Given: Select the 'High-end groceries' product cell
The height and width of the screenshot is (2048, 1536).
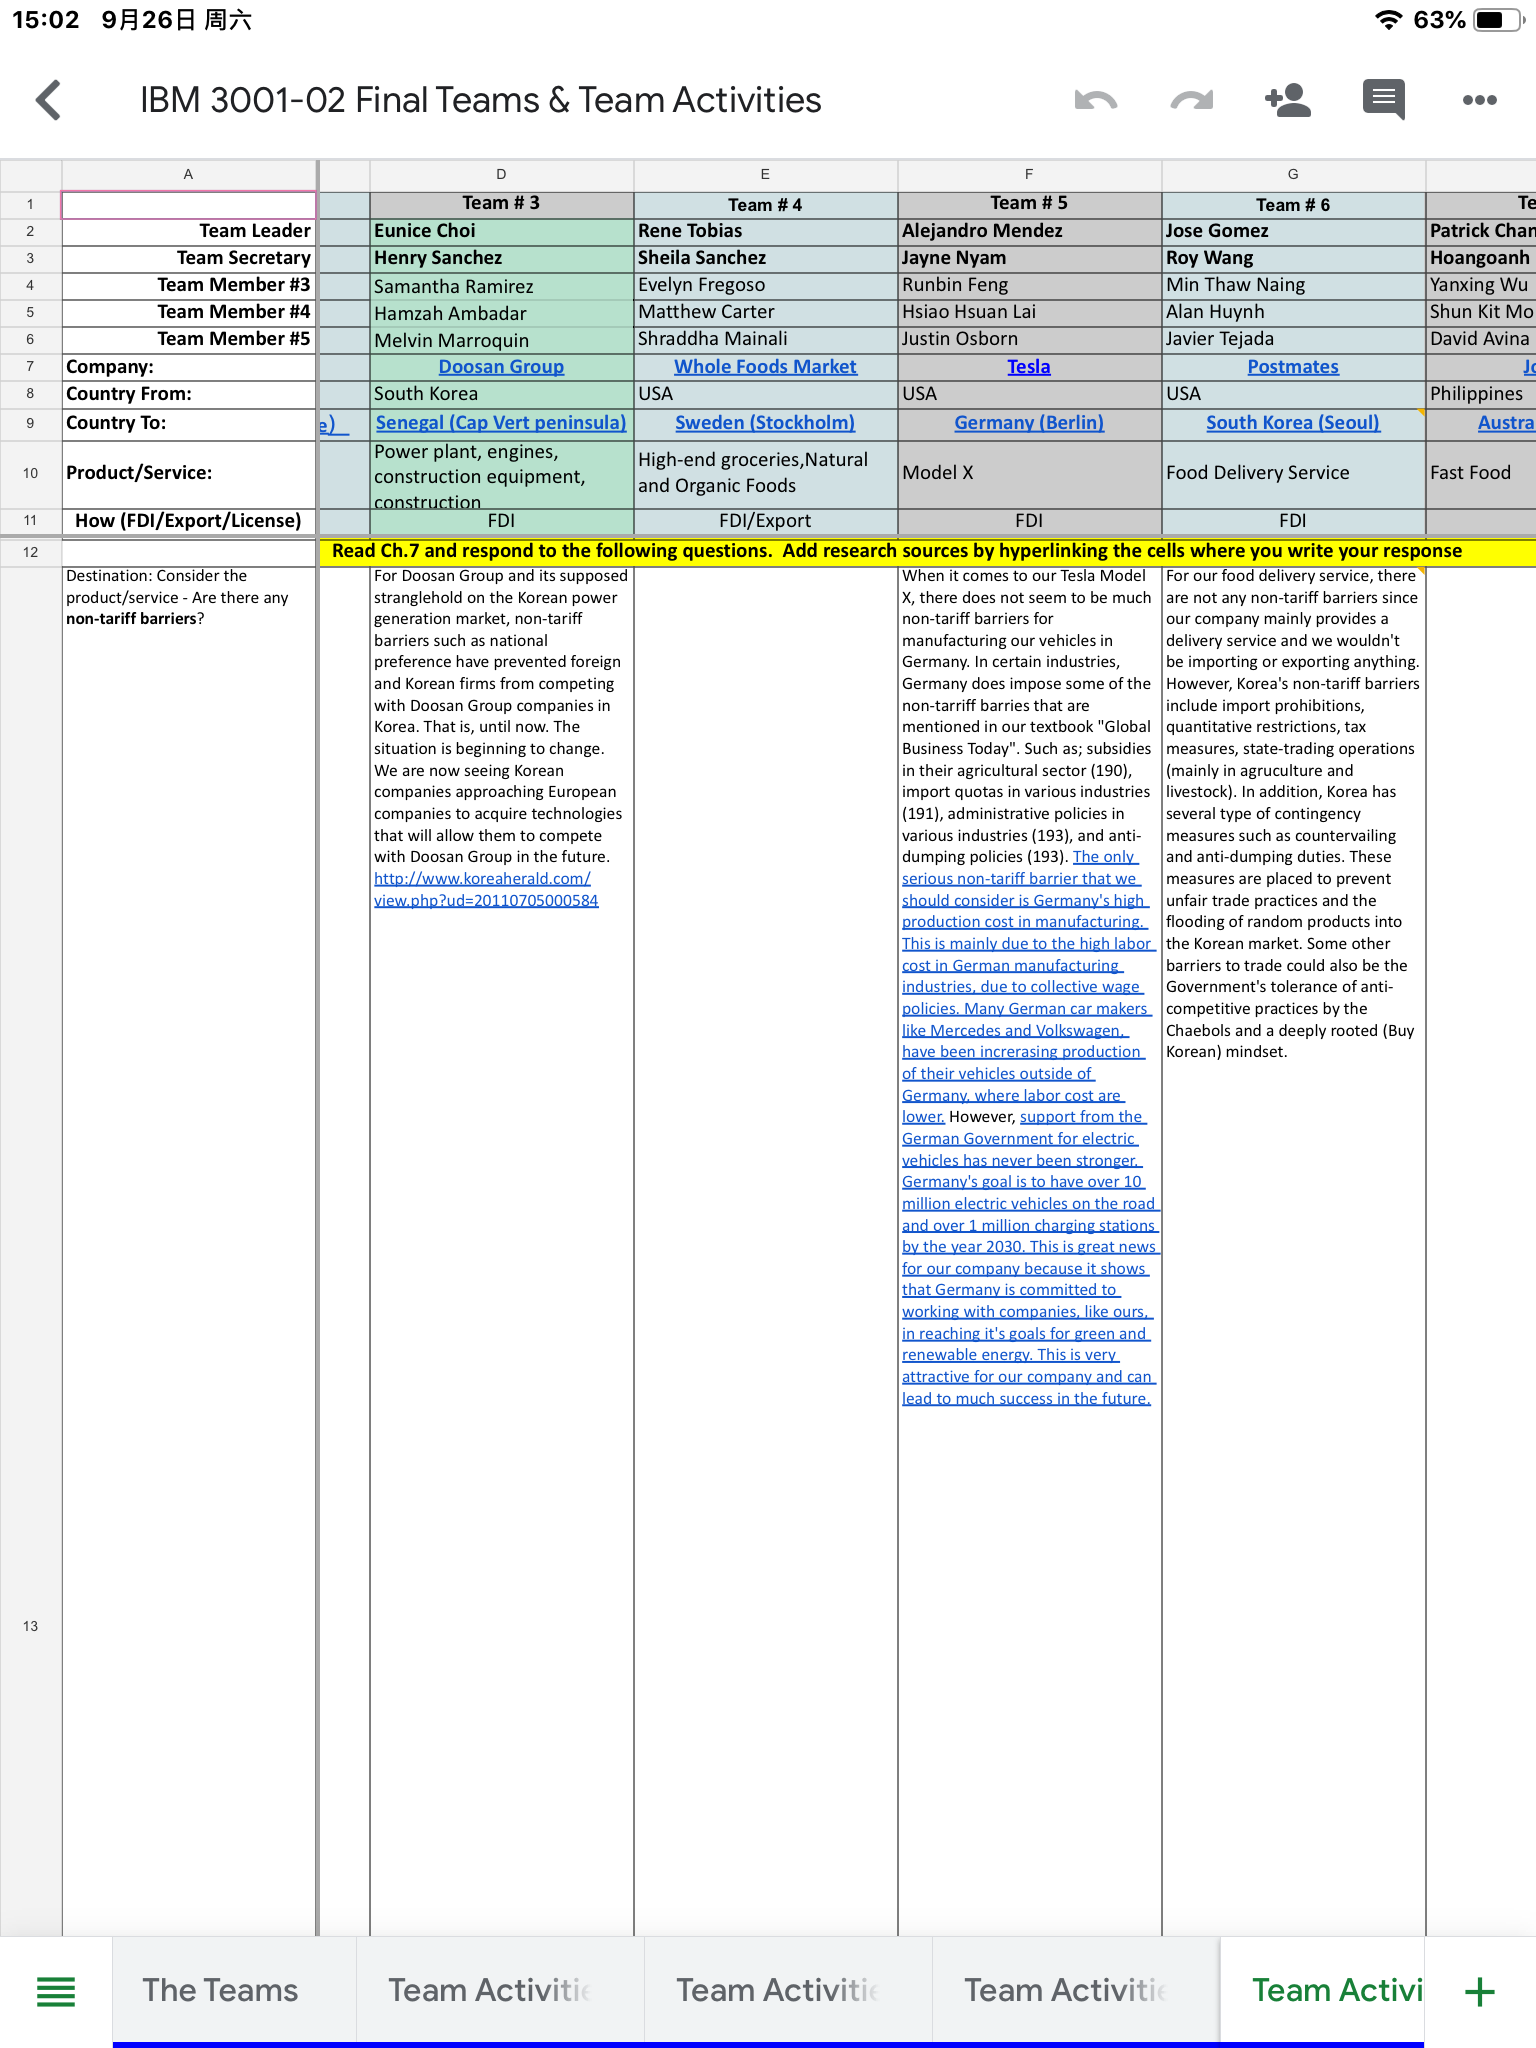Looking at the screenshot, I should pos(765,473).
